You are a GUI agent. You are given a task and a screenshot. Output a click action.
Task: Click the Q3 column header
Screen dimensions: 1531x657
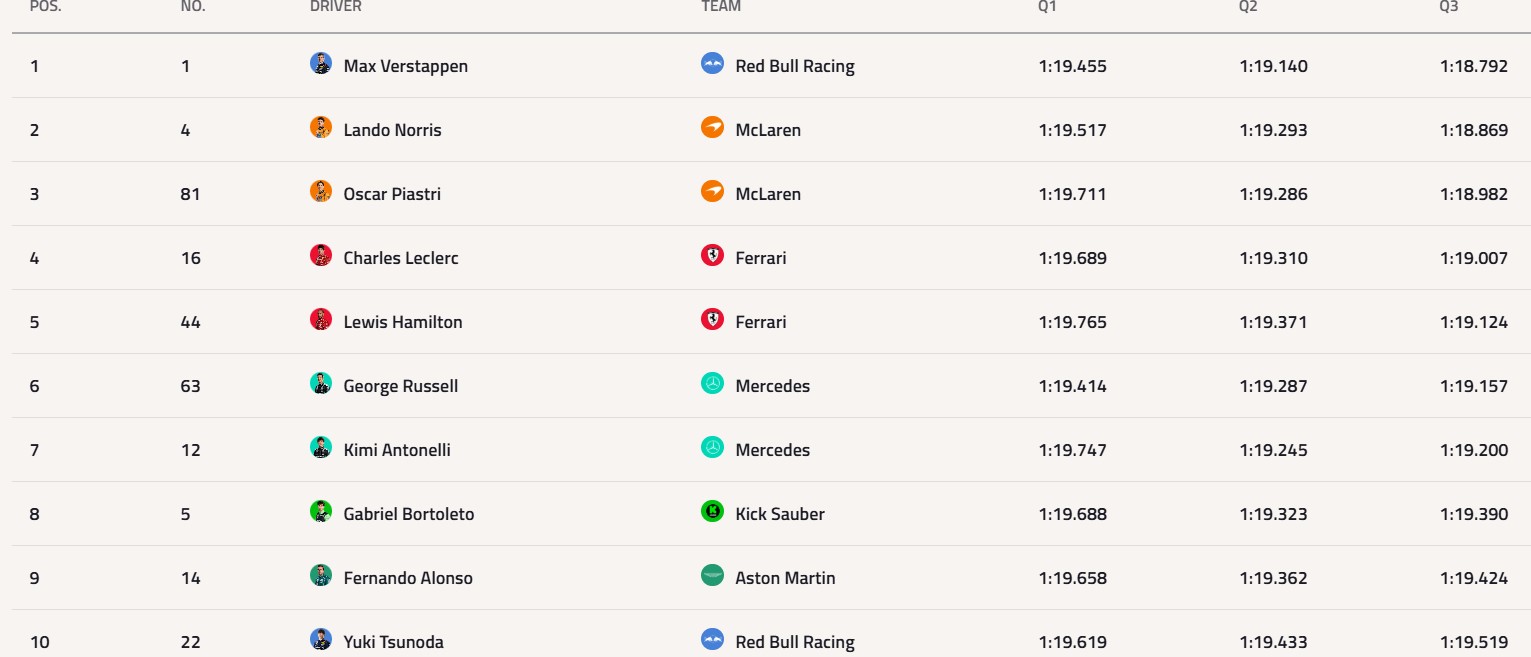(x=1448, y=7)
